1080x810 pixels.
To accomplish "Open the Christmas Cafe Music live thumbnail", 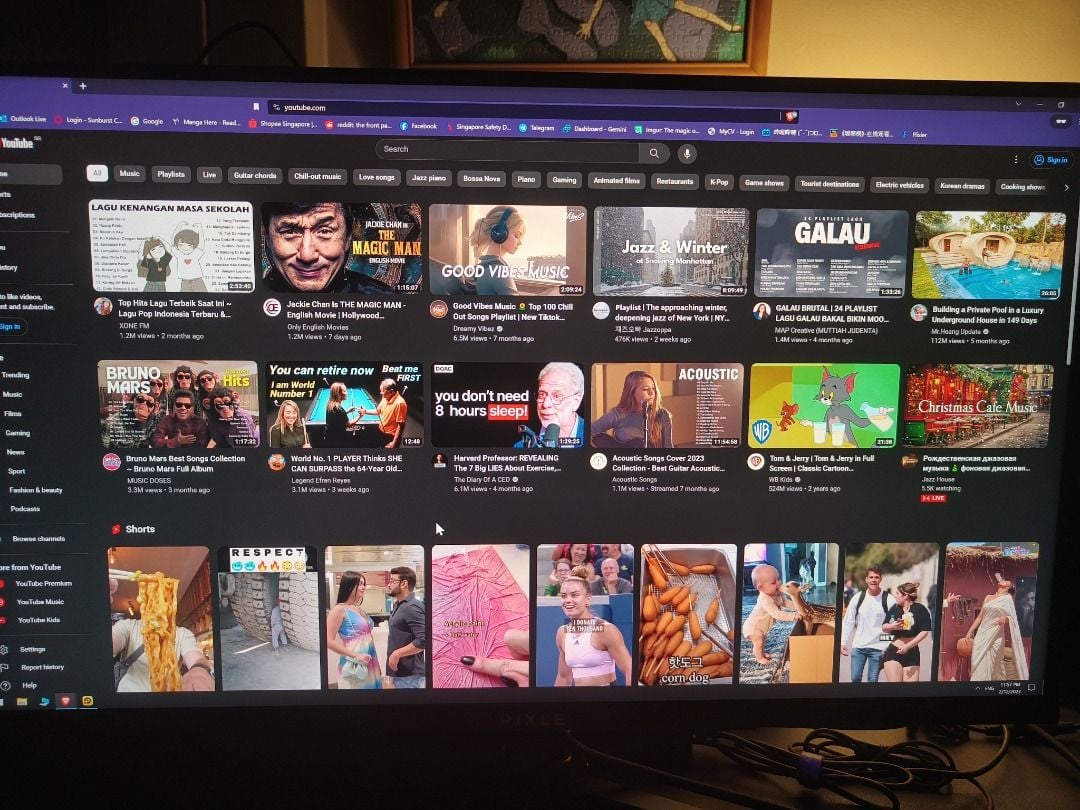I will [977, 406].
